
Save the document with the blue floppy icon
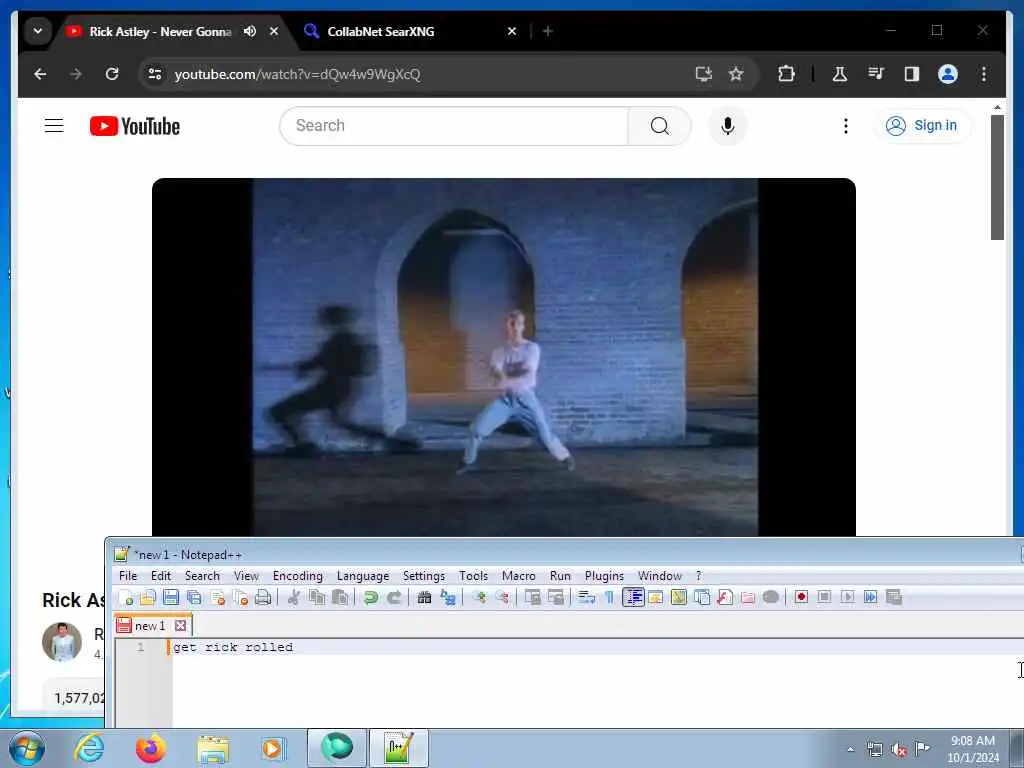(171, 597)
